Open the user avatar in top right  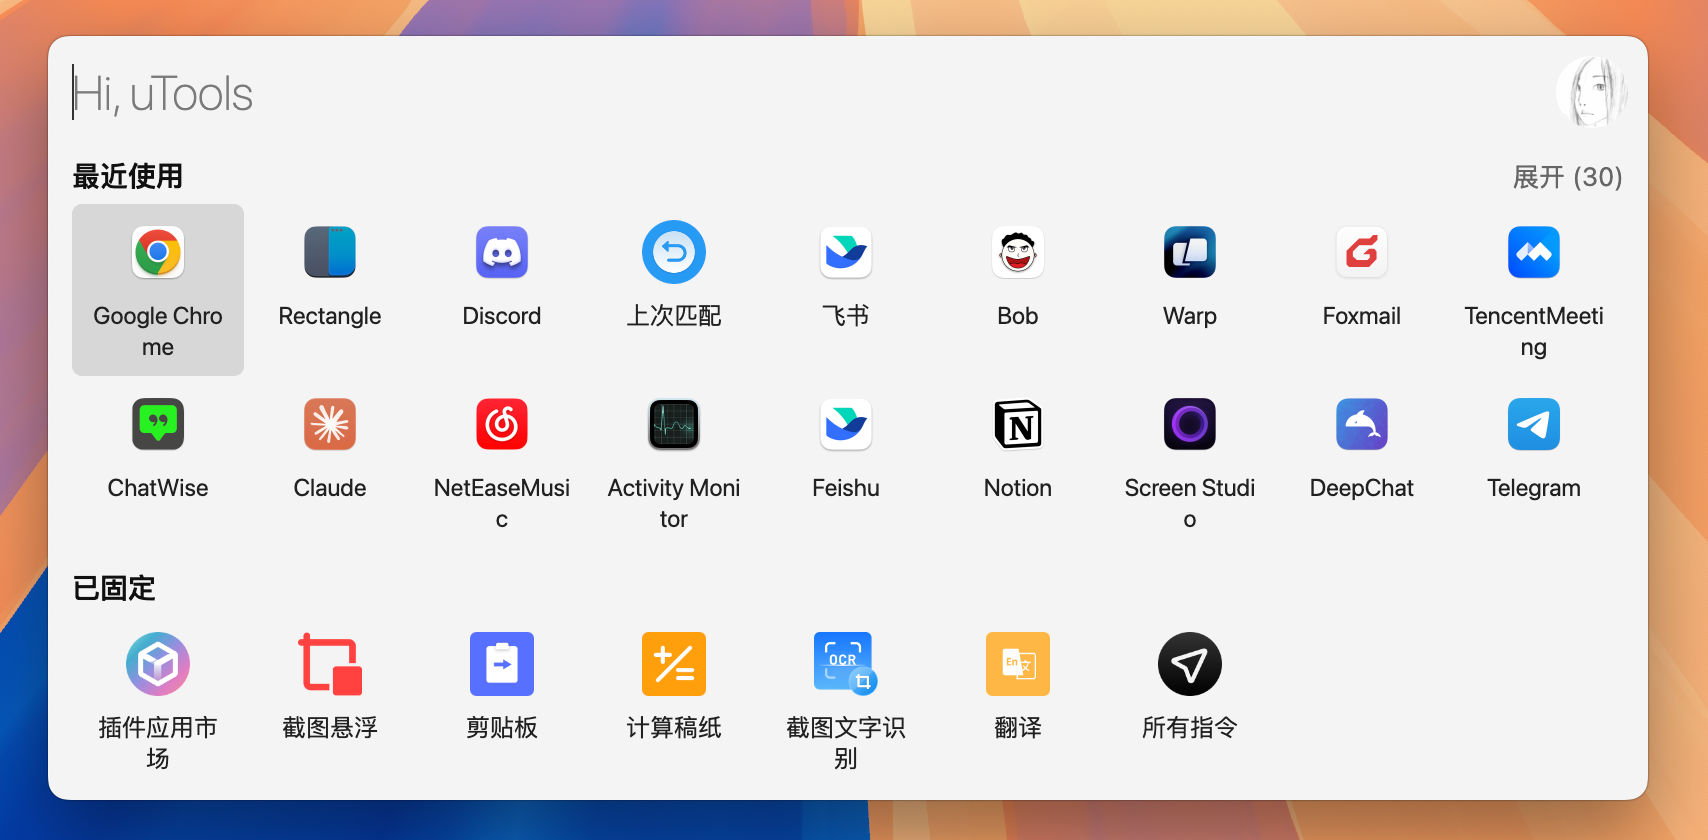[1592, 92]
